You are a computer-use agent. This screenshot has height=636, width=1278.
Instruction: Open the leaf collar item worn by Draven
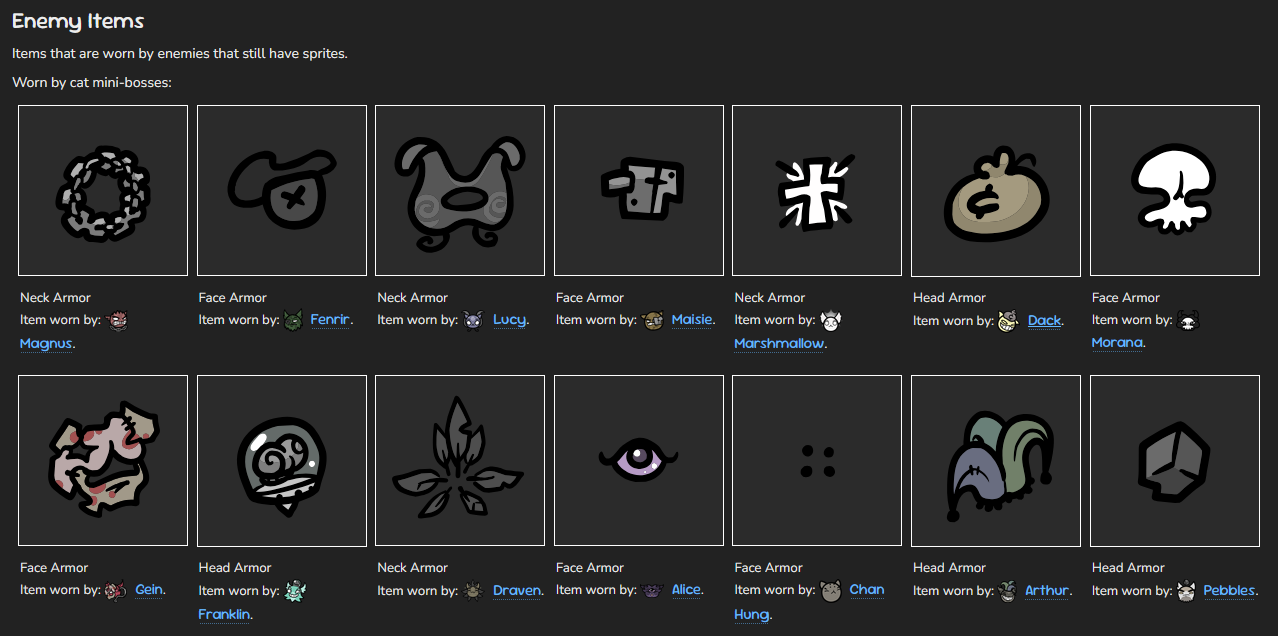tap(460, 460)
